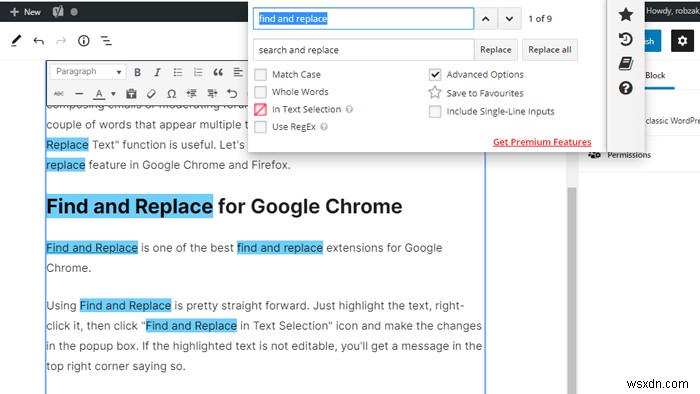Screen dimensions: 700x394
Task: Enable the Whole Words checkbox
Action: [260, 92]
